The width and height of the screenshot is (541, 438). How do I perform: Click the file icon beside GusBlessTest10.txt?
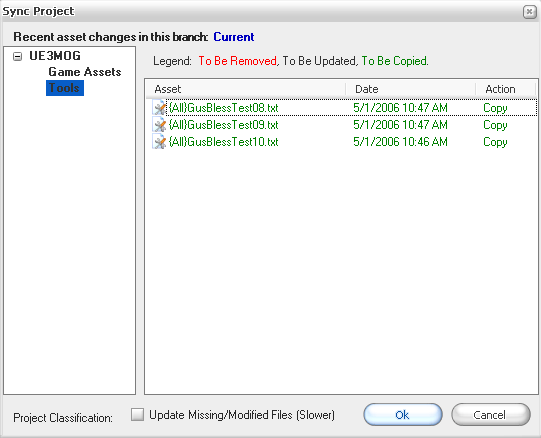tap(159, 142)
